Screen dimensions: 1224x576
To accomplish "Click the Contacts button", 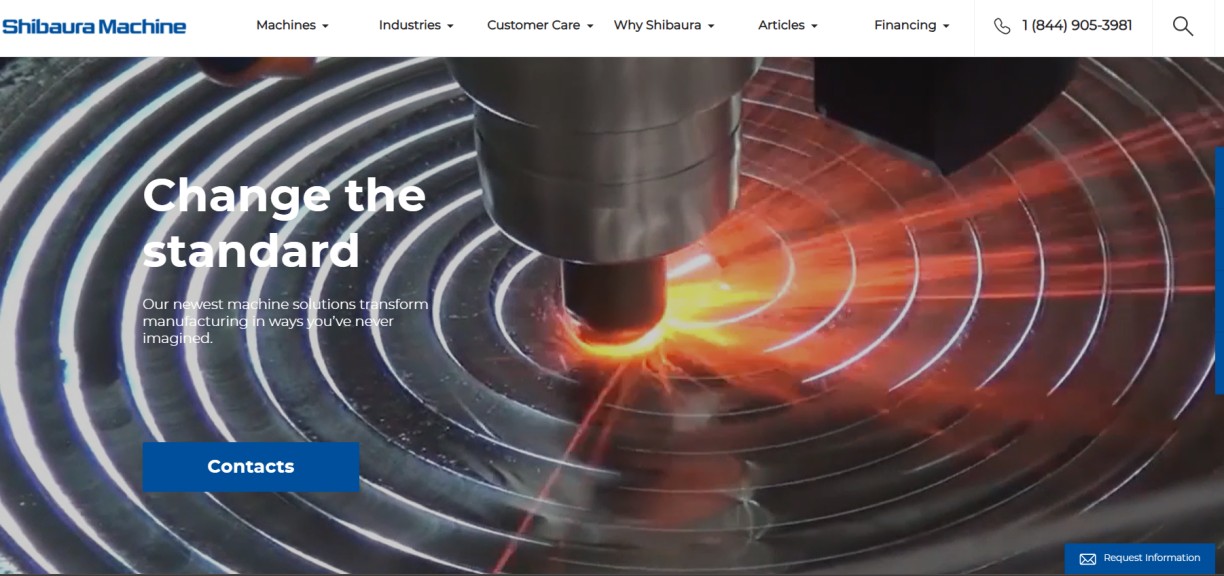I will [x=251, y=467].
